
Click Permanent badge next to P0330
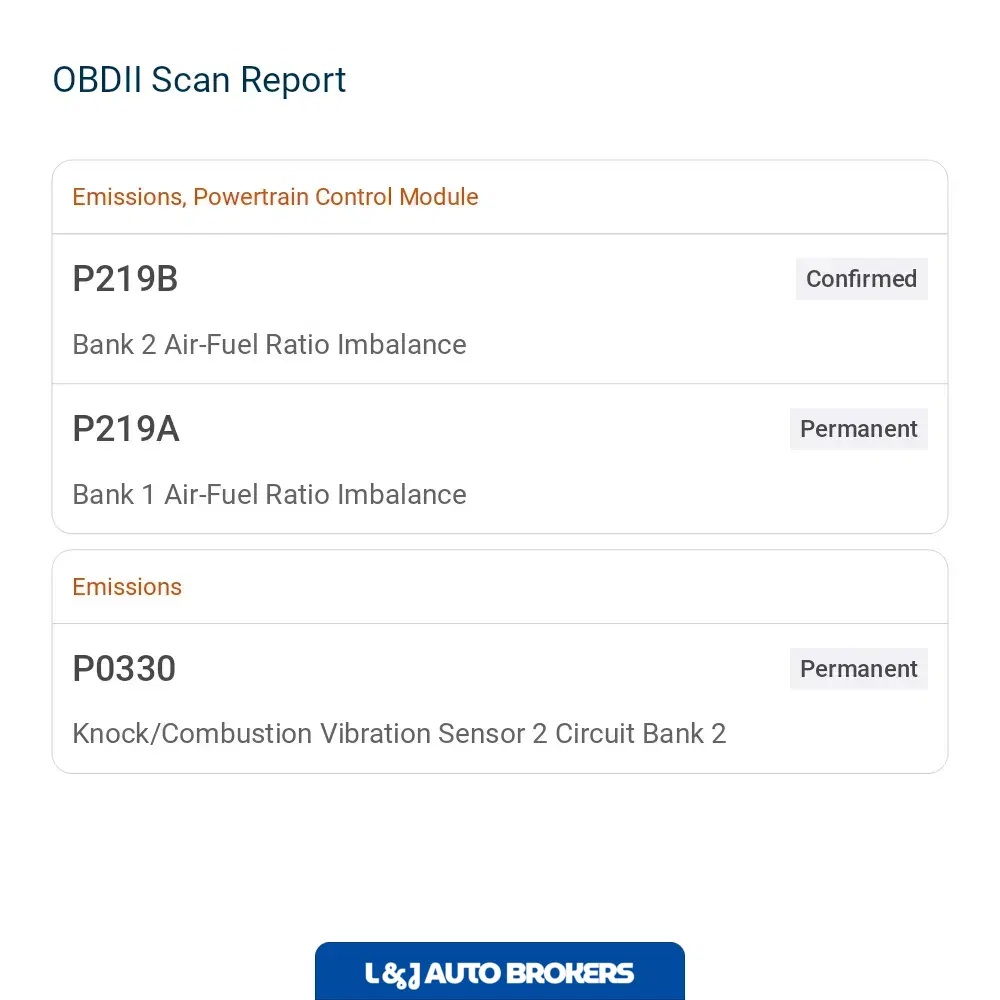pyautogui.click(x=858, y=669)
